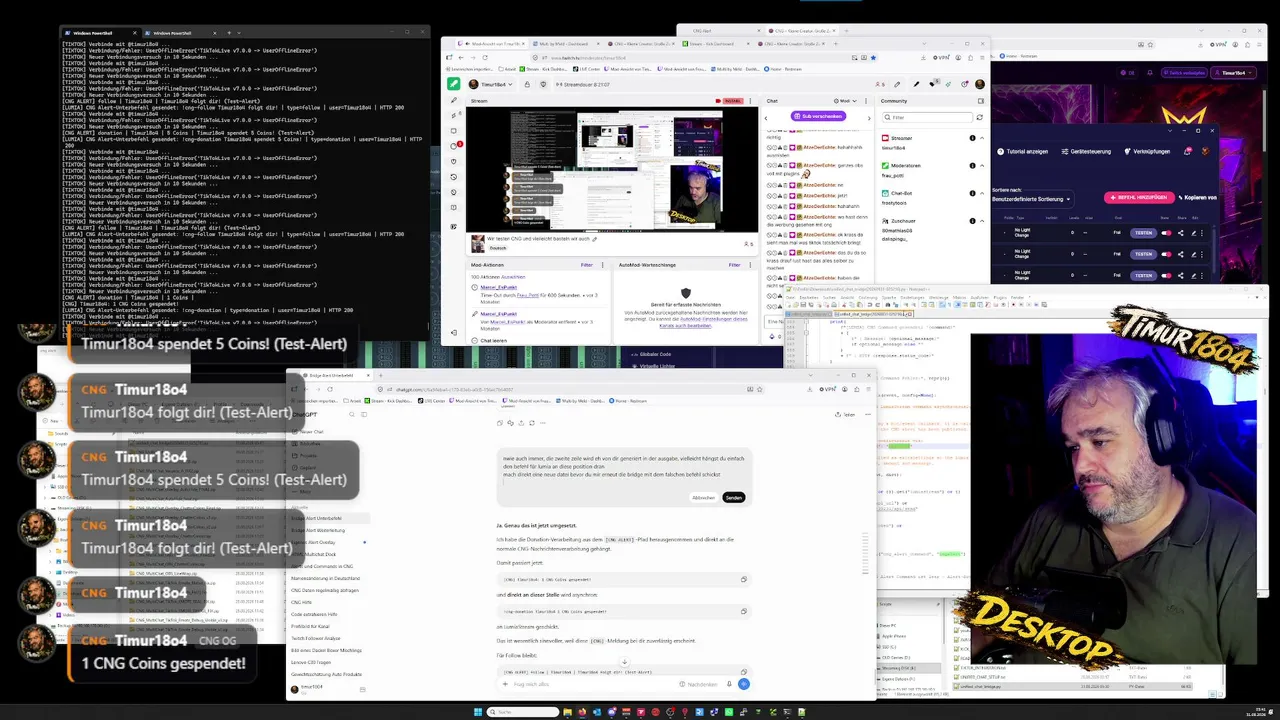
Task: Share the first No Light Change command
Action: [1180, 233]
